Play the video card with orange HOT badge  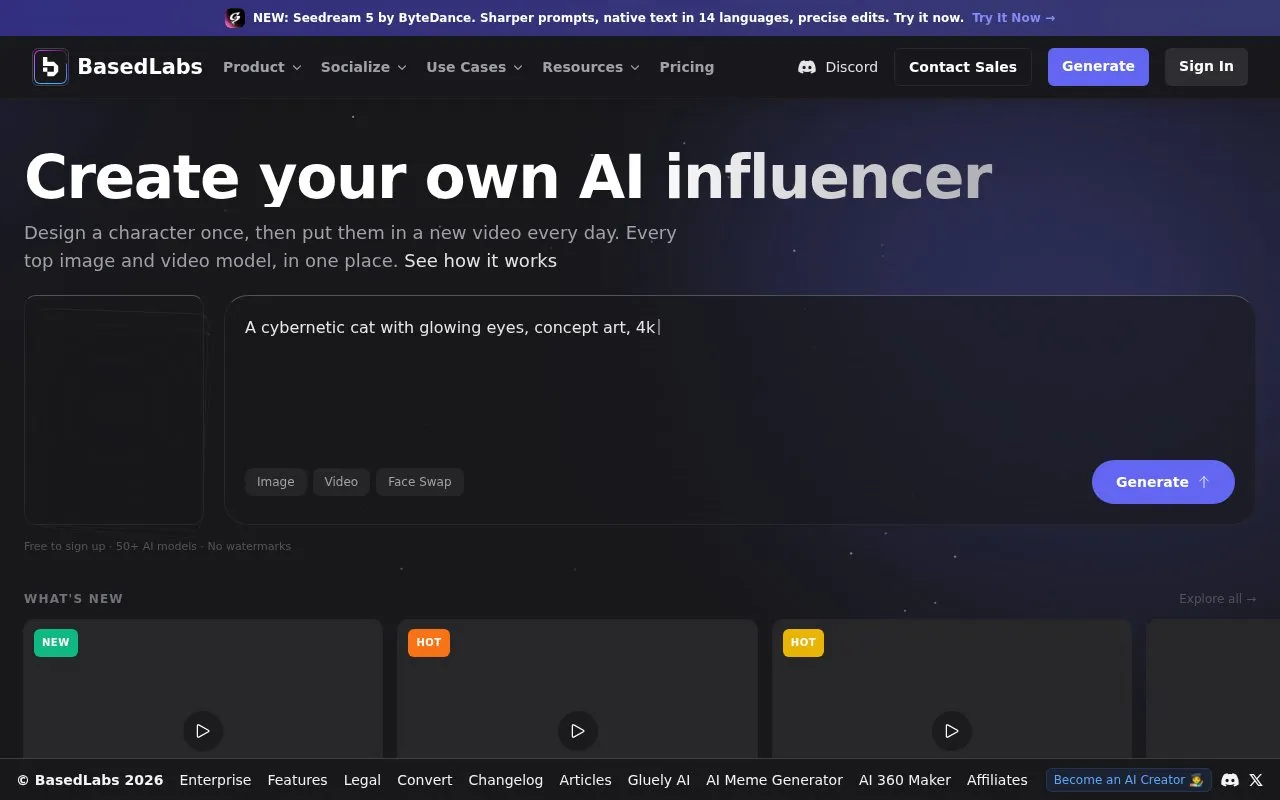[x=578, y=731]
